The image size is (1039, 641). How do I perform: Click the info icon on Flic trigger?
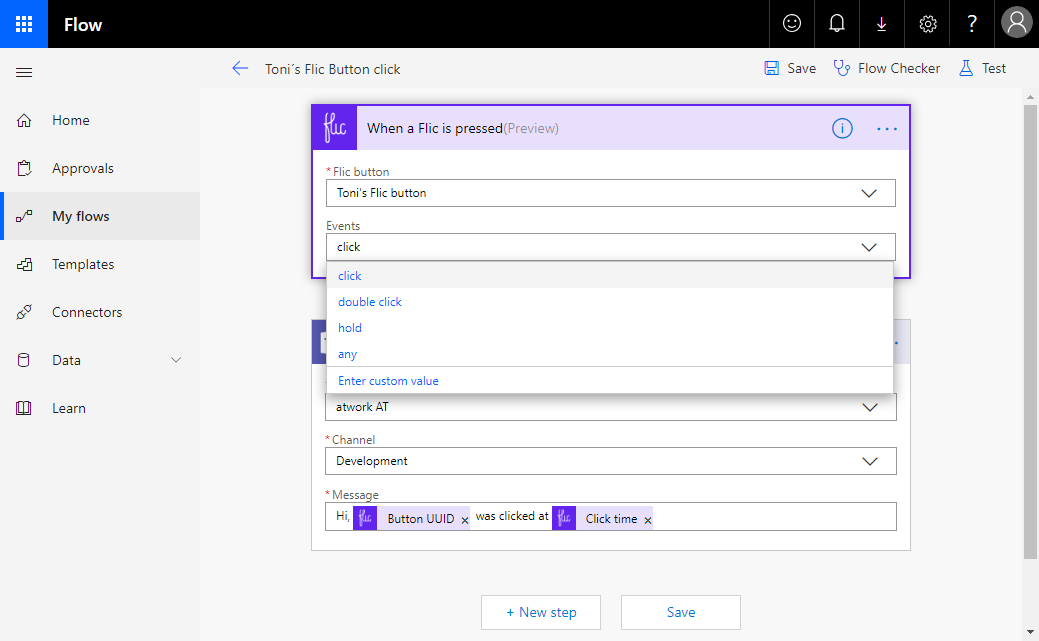842,128
